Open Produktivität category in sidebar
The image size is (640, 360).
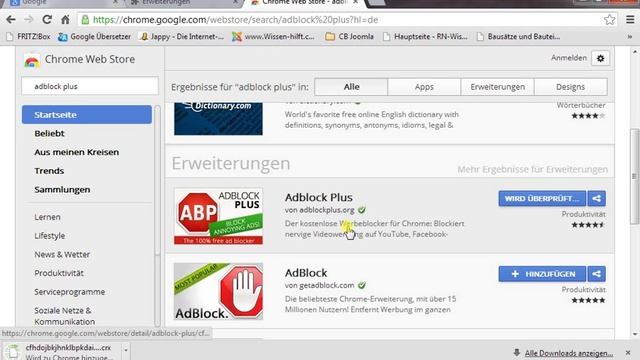pos(59,273)
